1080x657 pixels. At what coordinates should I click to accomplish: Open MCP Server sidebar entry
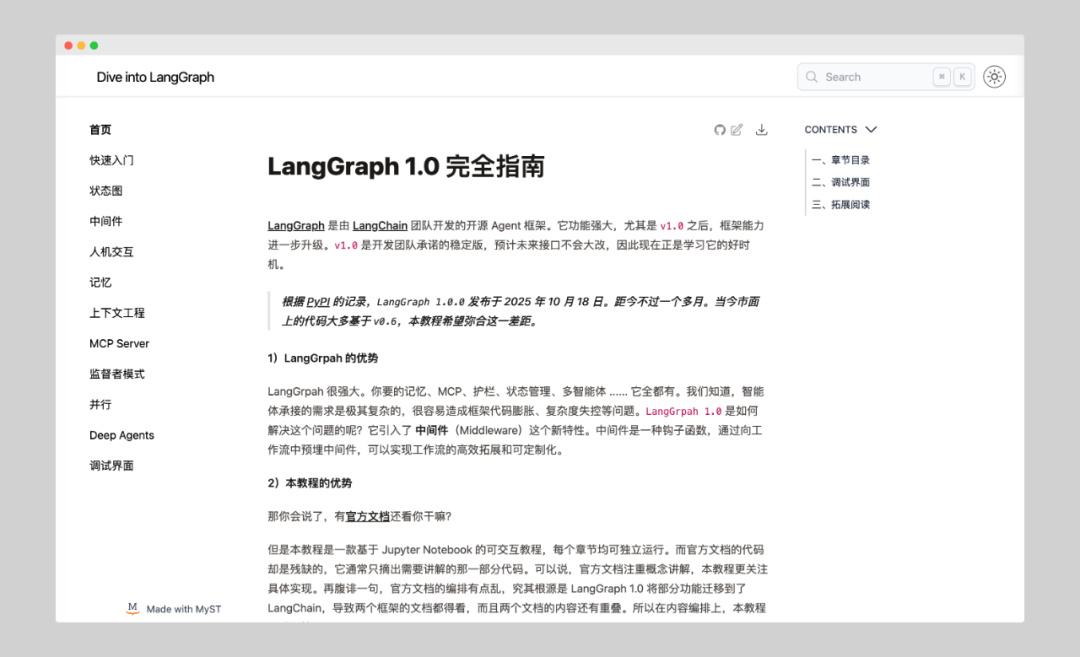coord(119,343)
